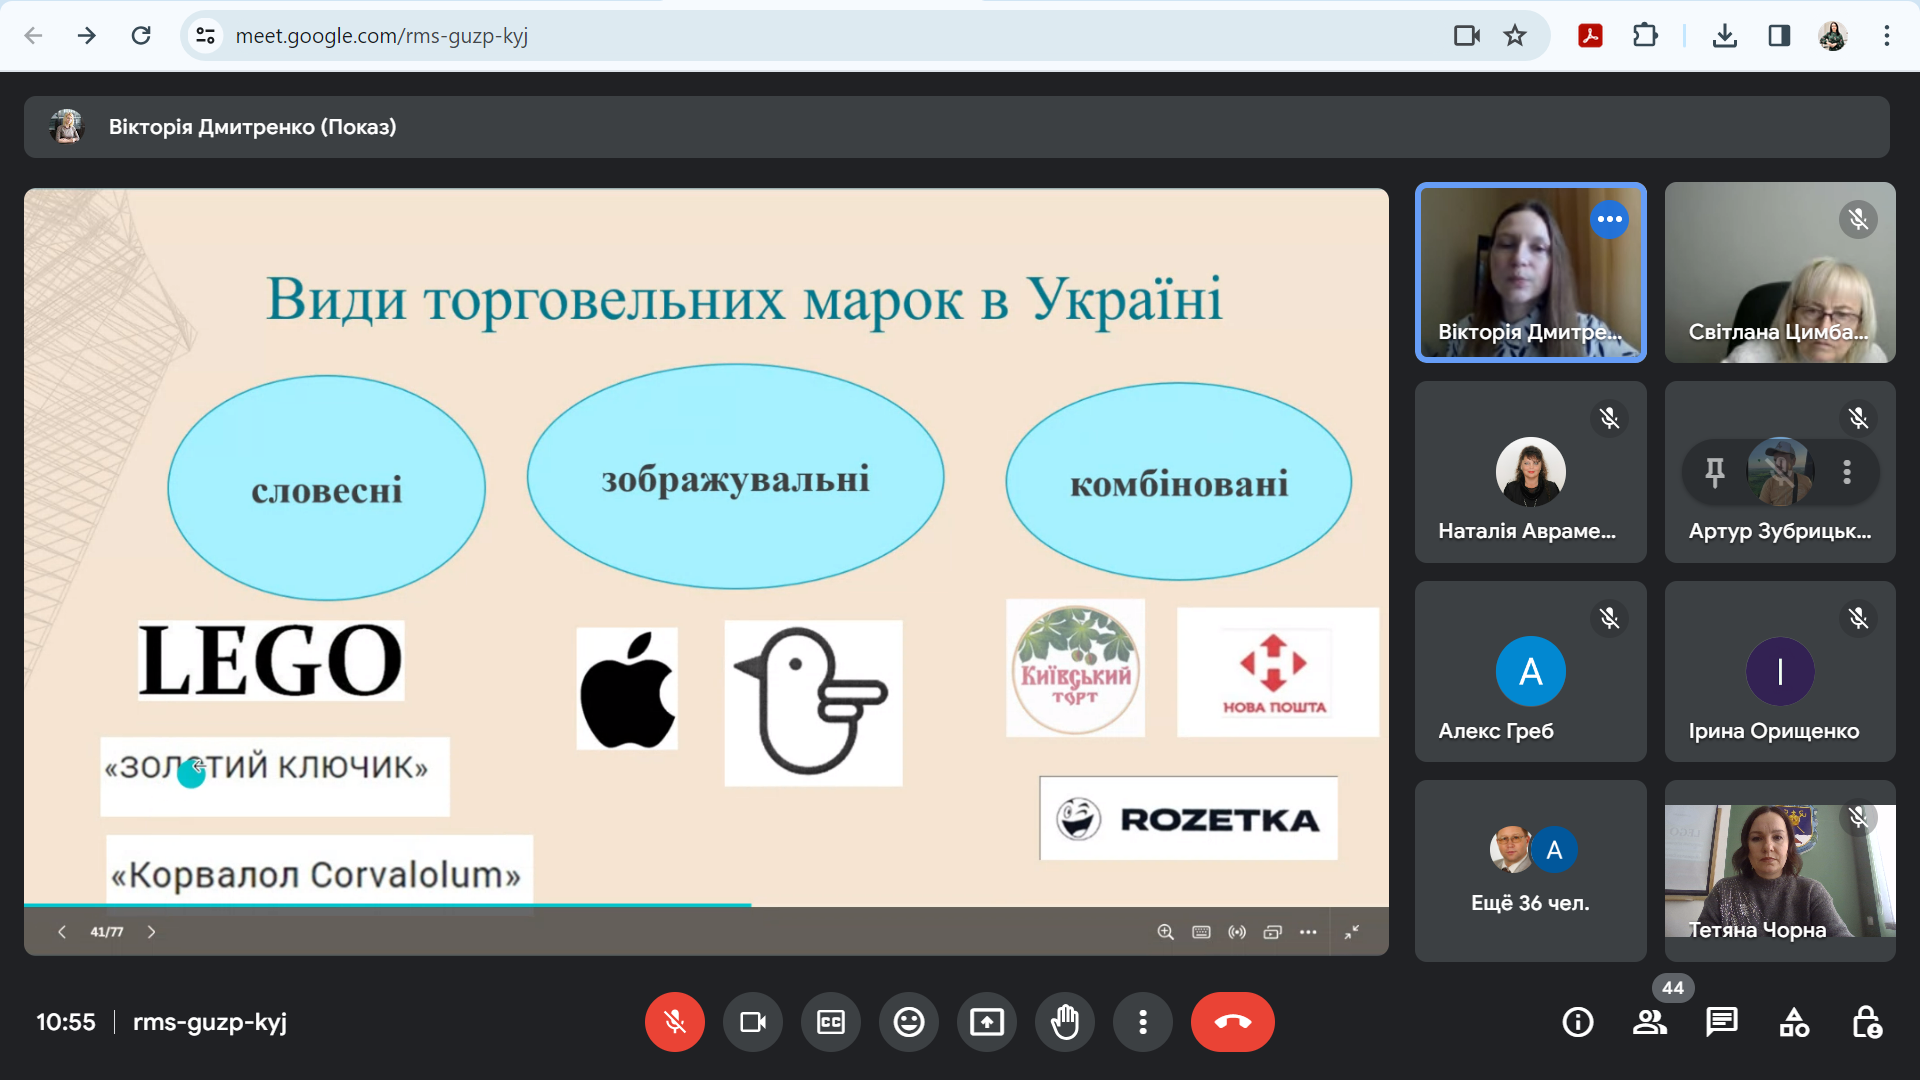The height and width of the screenshot is (1080, 1920).
Task: Open the Chrome three-dot menu
Action: coord(1887,36)
